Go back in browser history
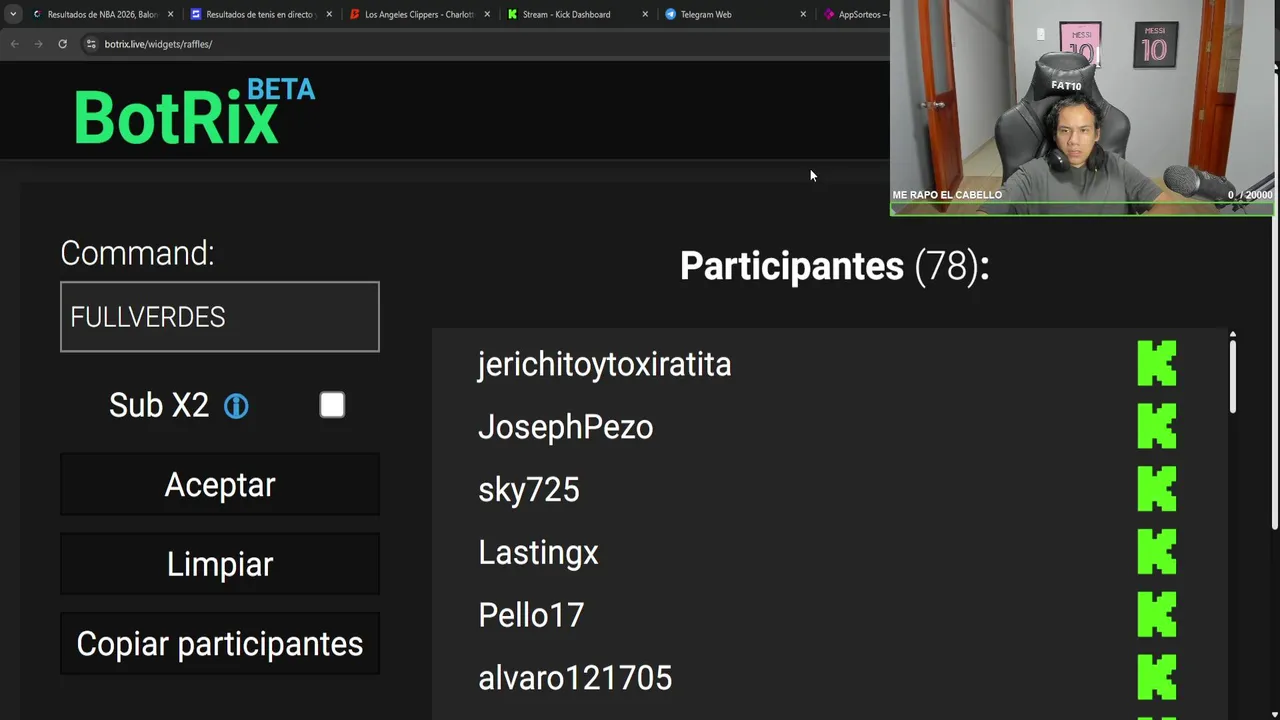1280x720 pixels. coord(15,44)
